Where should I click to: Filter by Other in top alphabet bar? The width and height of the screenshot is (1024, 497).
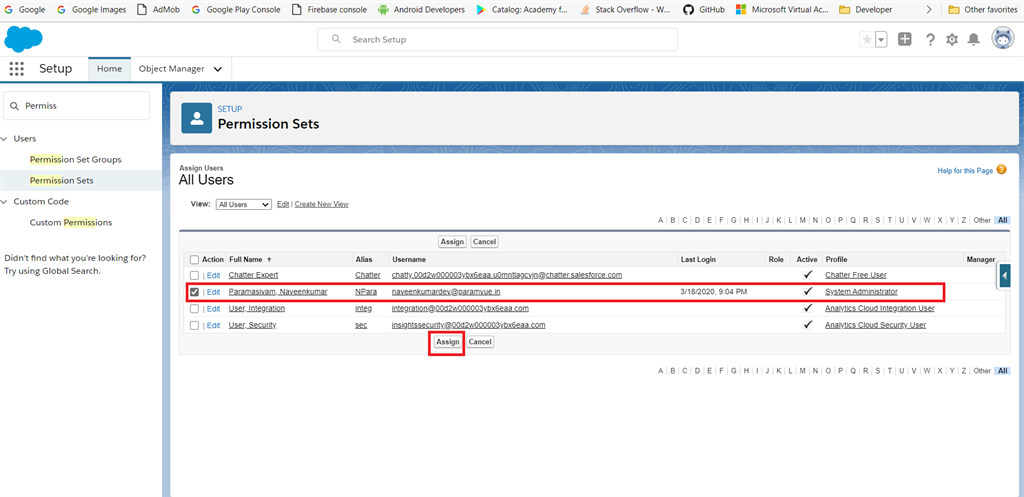[982, 220]
